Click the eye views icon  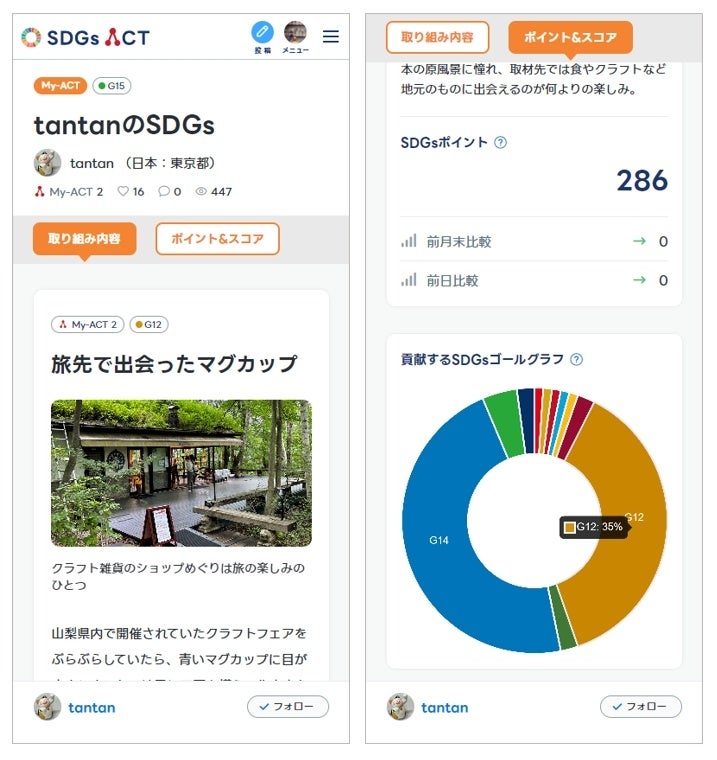(x=201, y=192)
